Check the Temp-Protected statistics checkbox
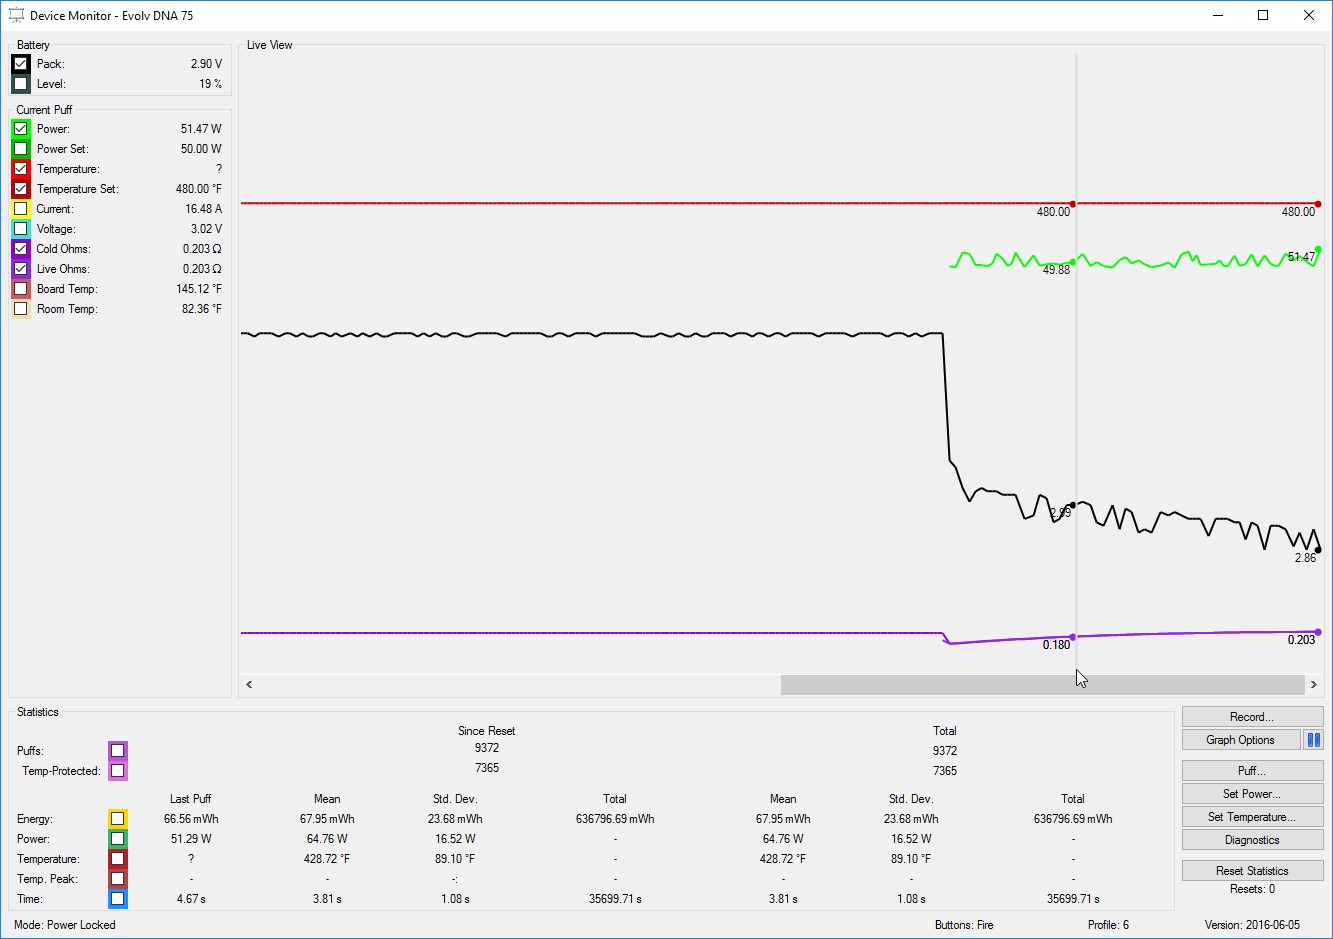 (118, 771)
